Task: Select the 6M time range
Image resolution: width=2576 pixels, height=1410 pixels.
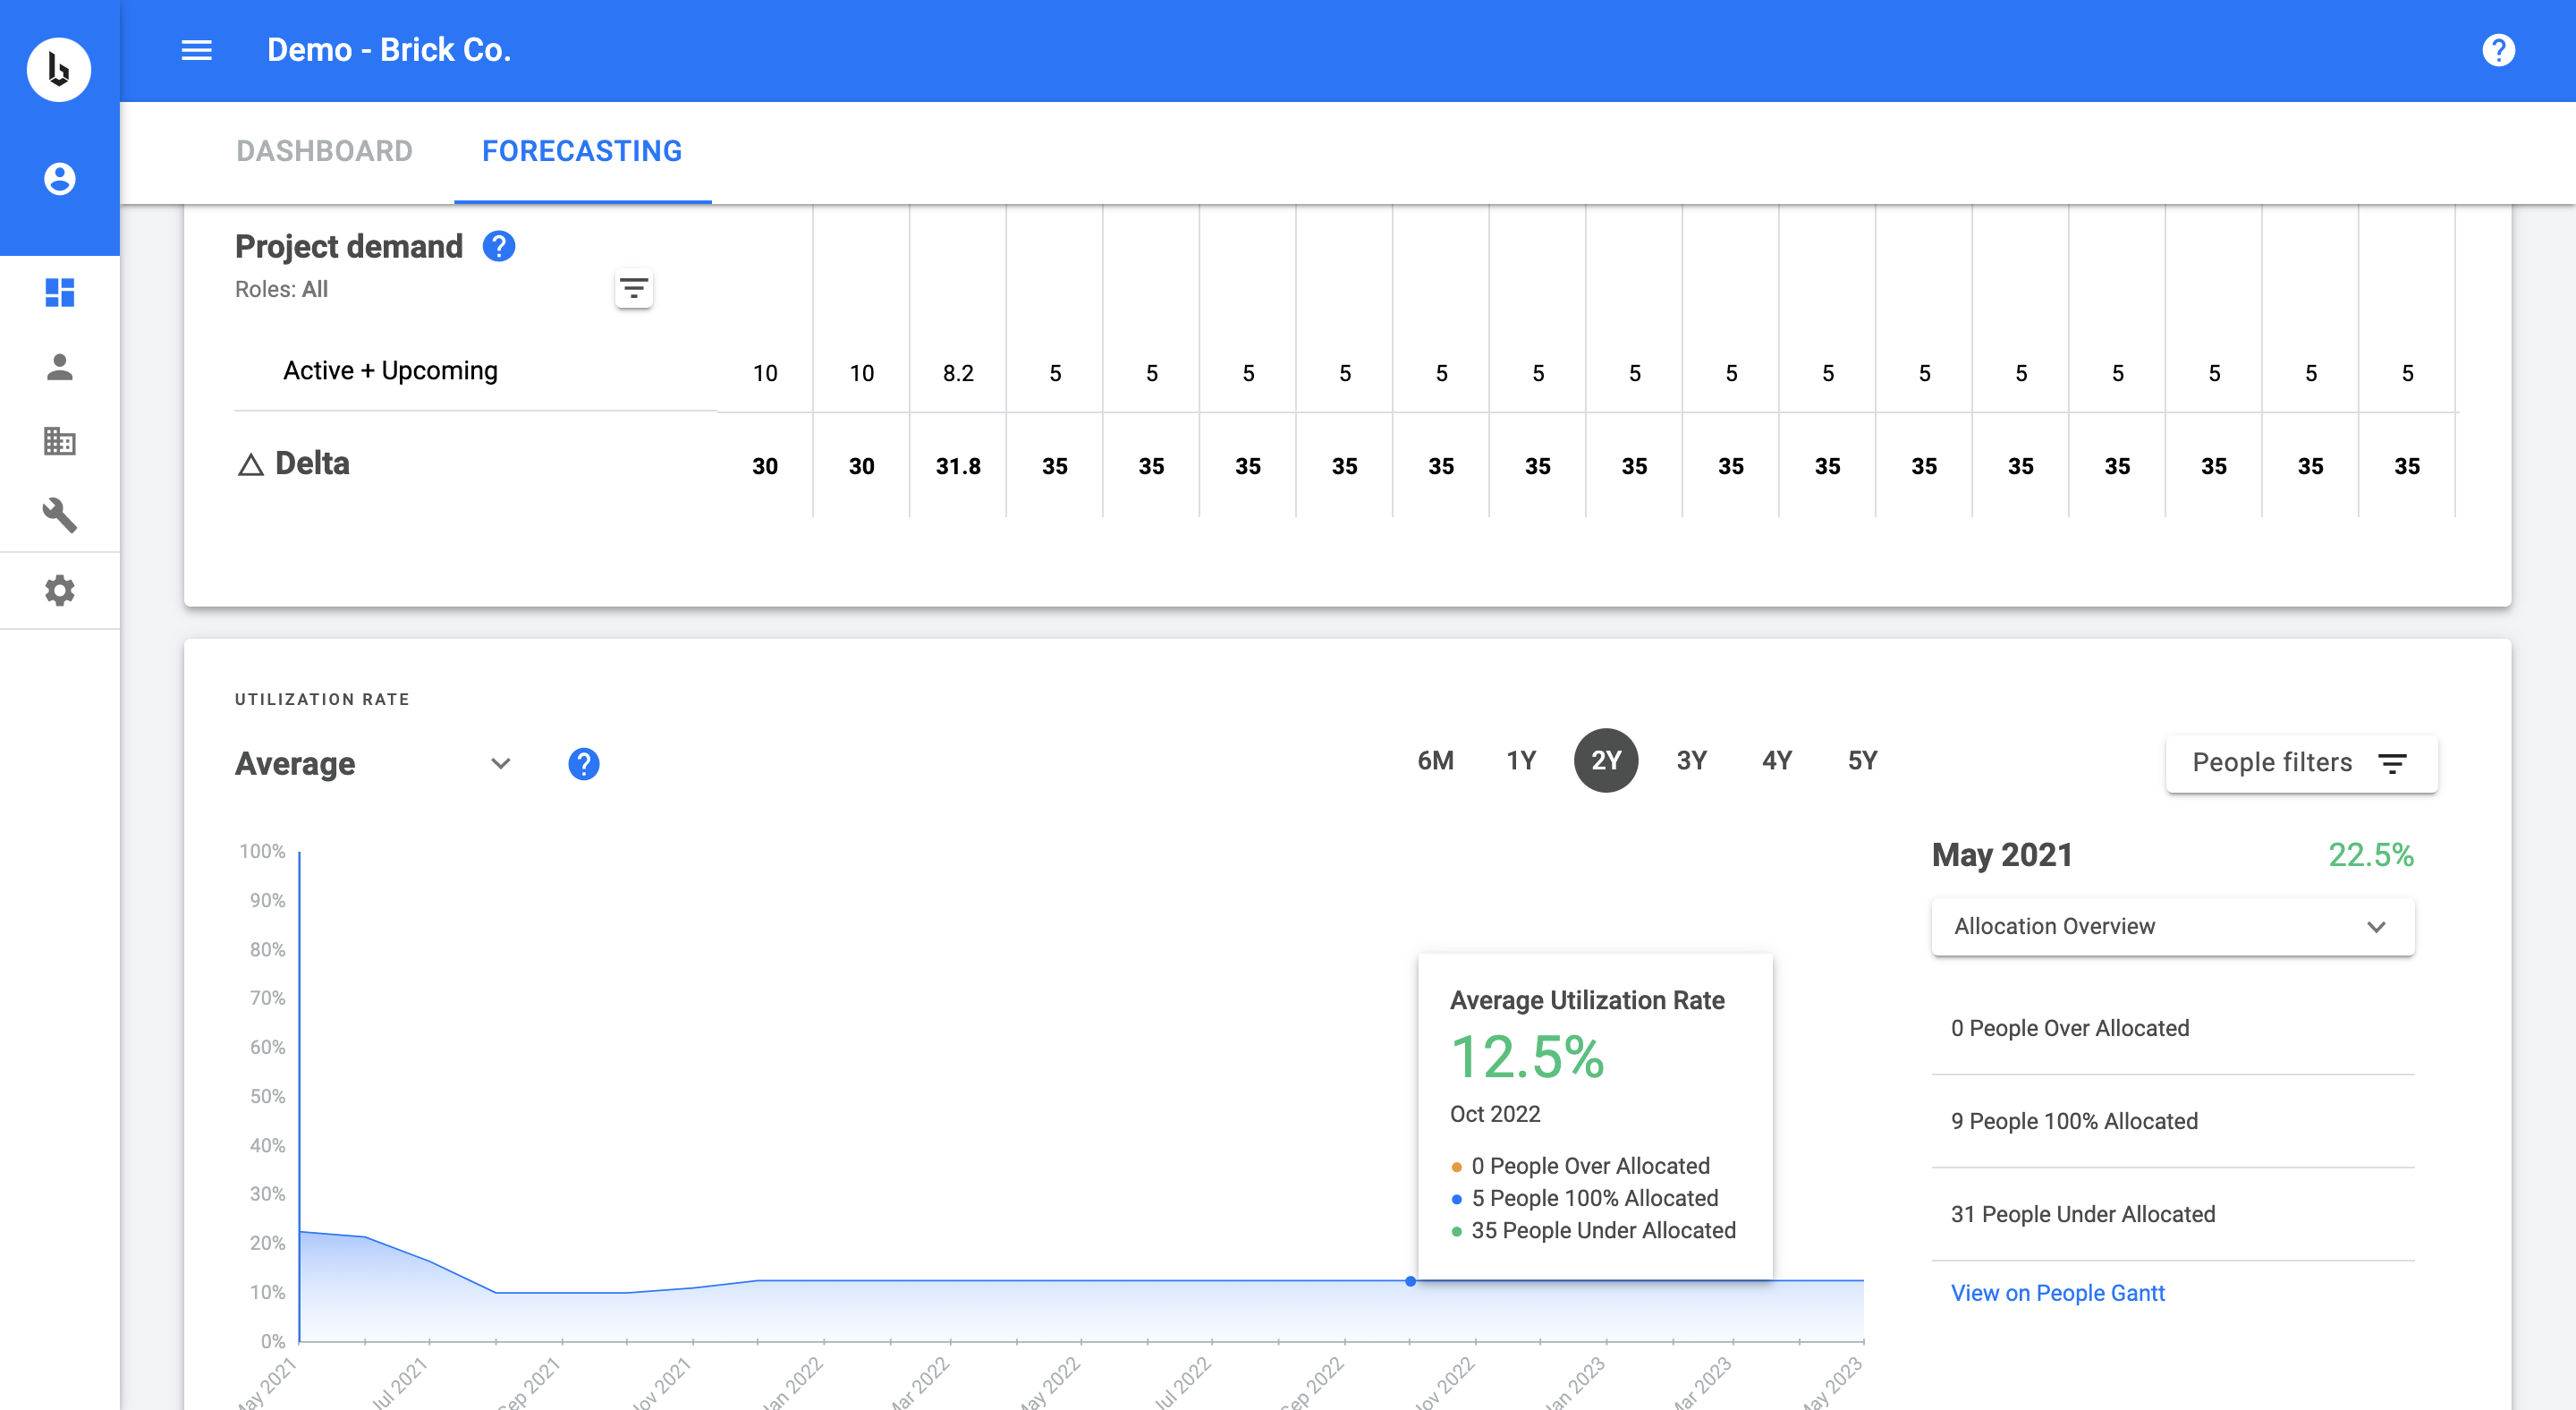Action: click(x=1435, y=761)
